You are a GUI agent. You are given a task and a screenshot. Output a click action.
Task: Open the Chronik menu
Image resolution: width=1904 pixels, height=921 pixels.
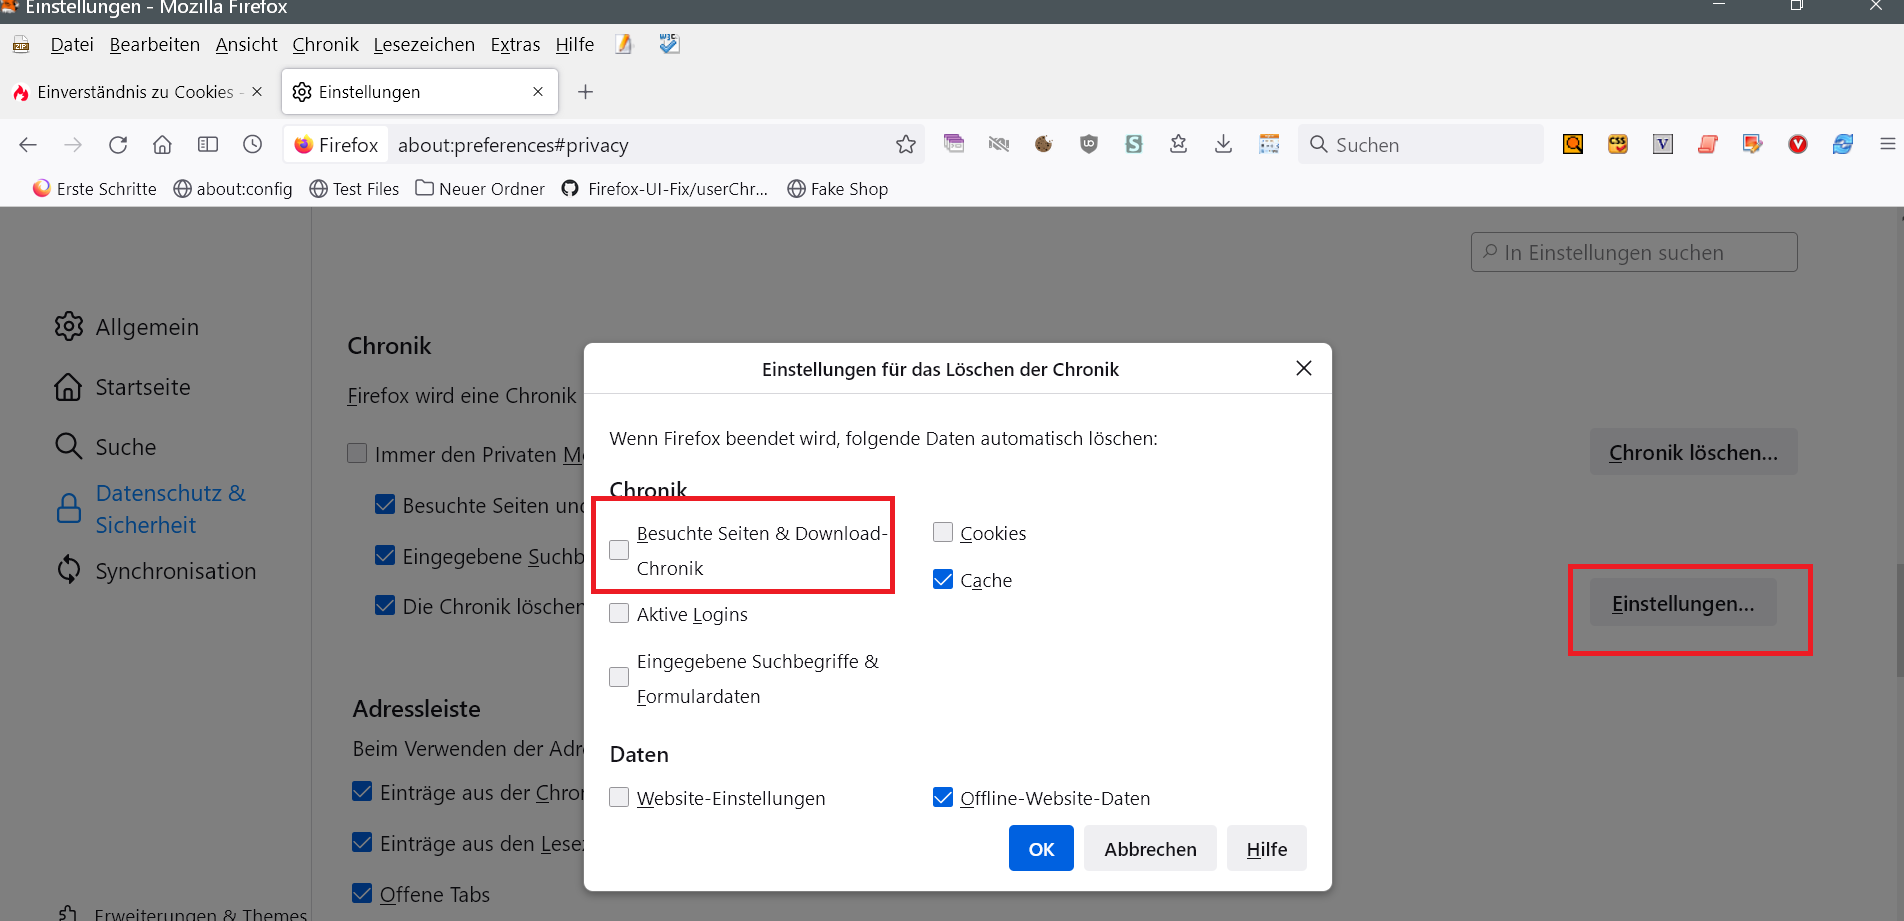(325, 45)
